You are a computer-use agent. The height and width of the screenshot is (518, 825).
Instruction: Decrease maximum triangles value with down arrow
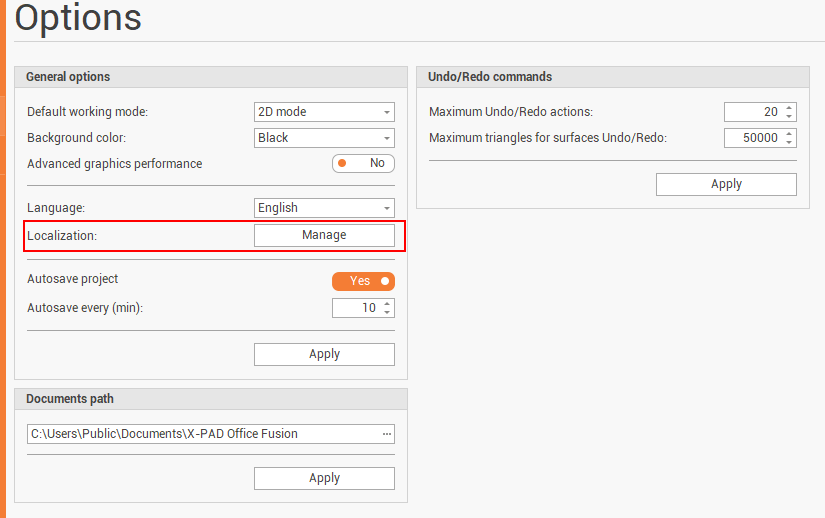point(790,143)
